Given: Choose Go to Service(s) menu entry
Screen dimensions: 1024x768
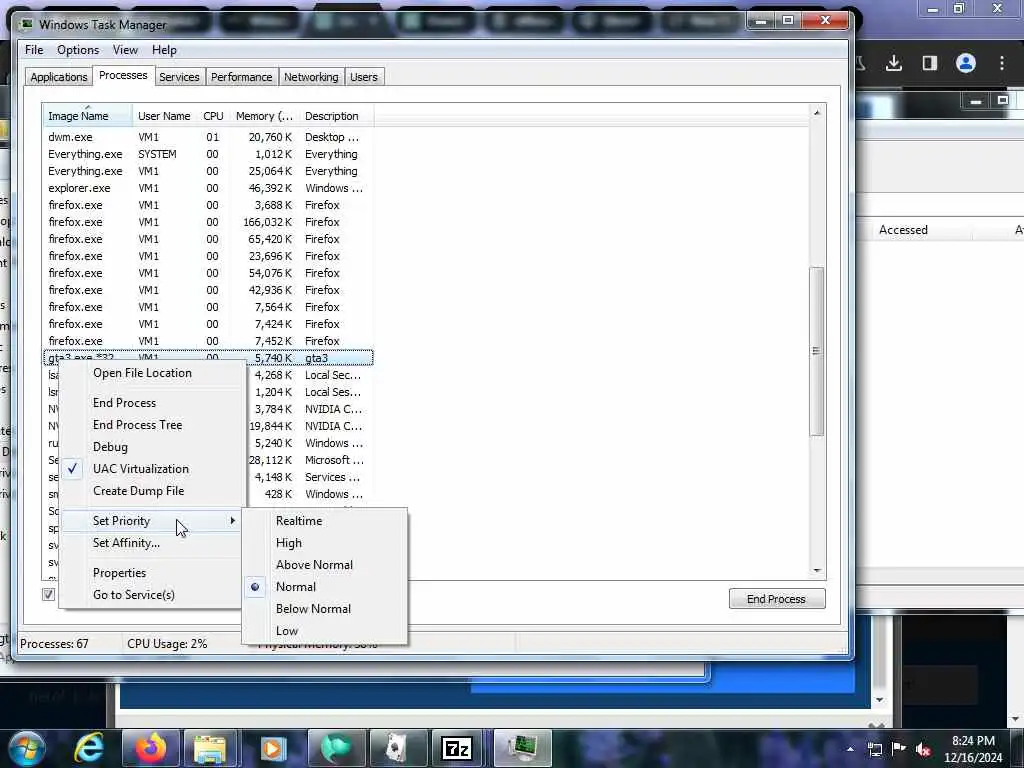Looking at the screenshot, I should pos(133,595).
